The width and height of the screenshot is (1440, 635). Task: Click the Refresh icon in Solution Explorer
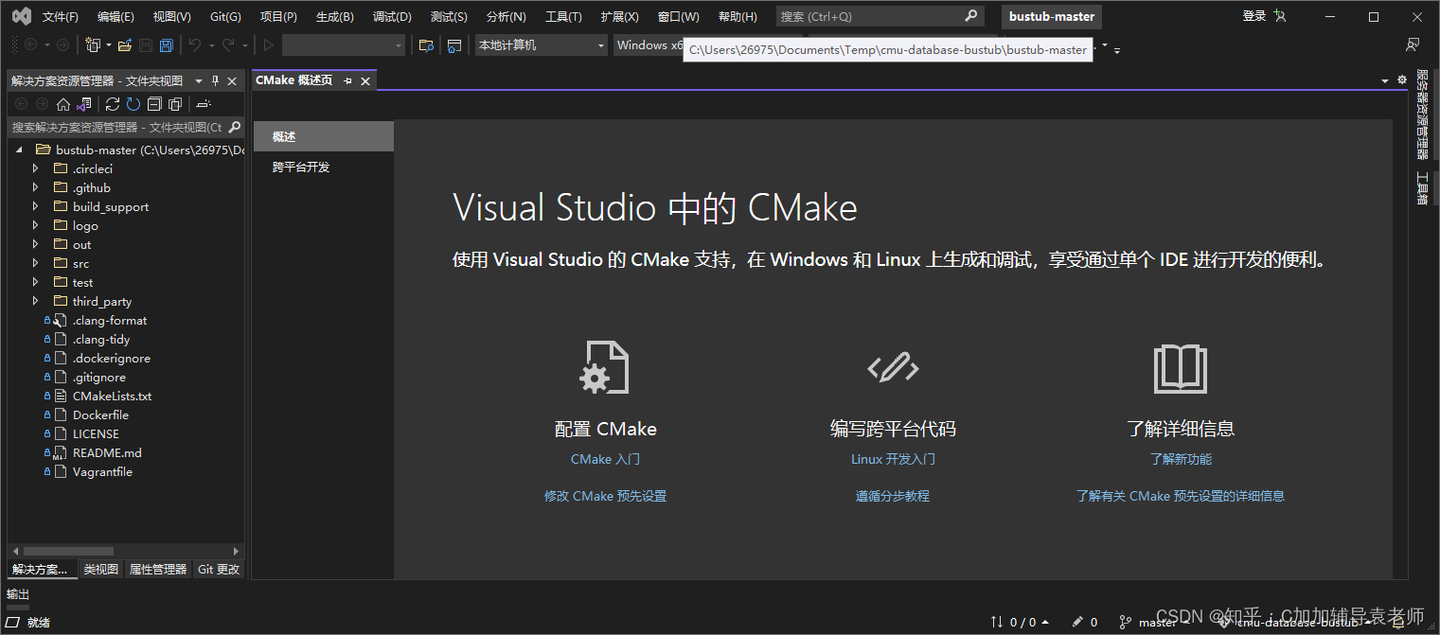tap(133, 103)
